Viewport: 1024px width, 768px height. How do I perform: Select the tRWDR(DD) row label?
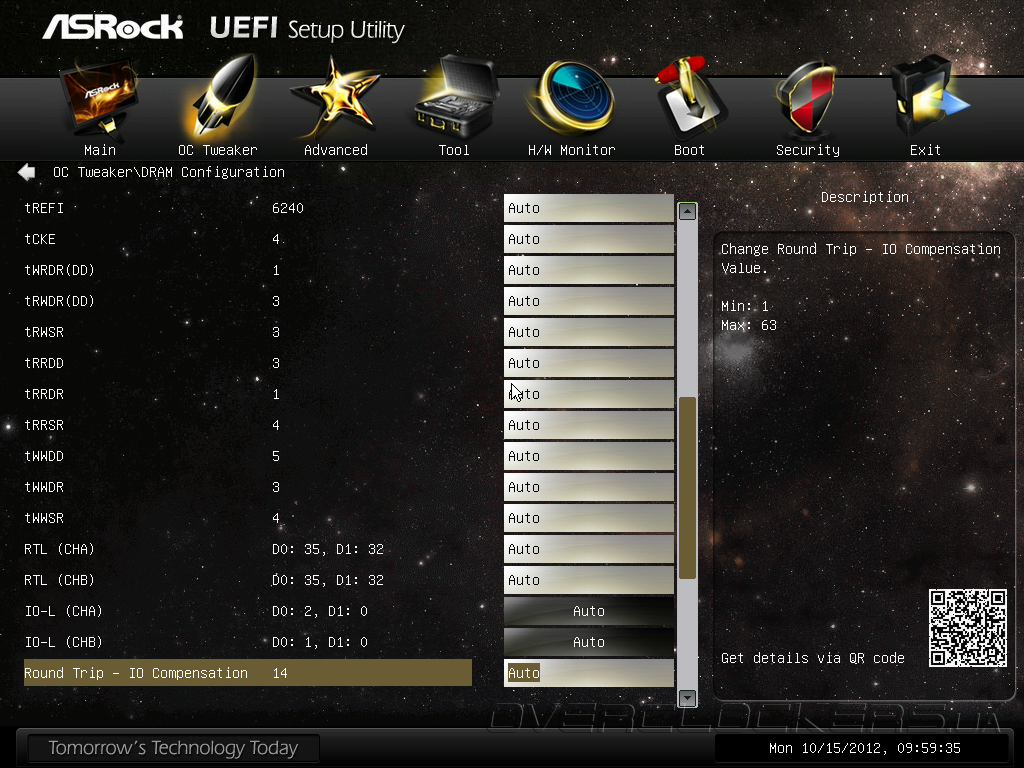(59, 301)
